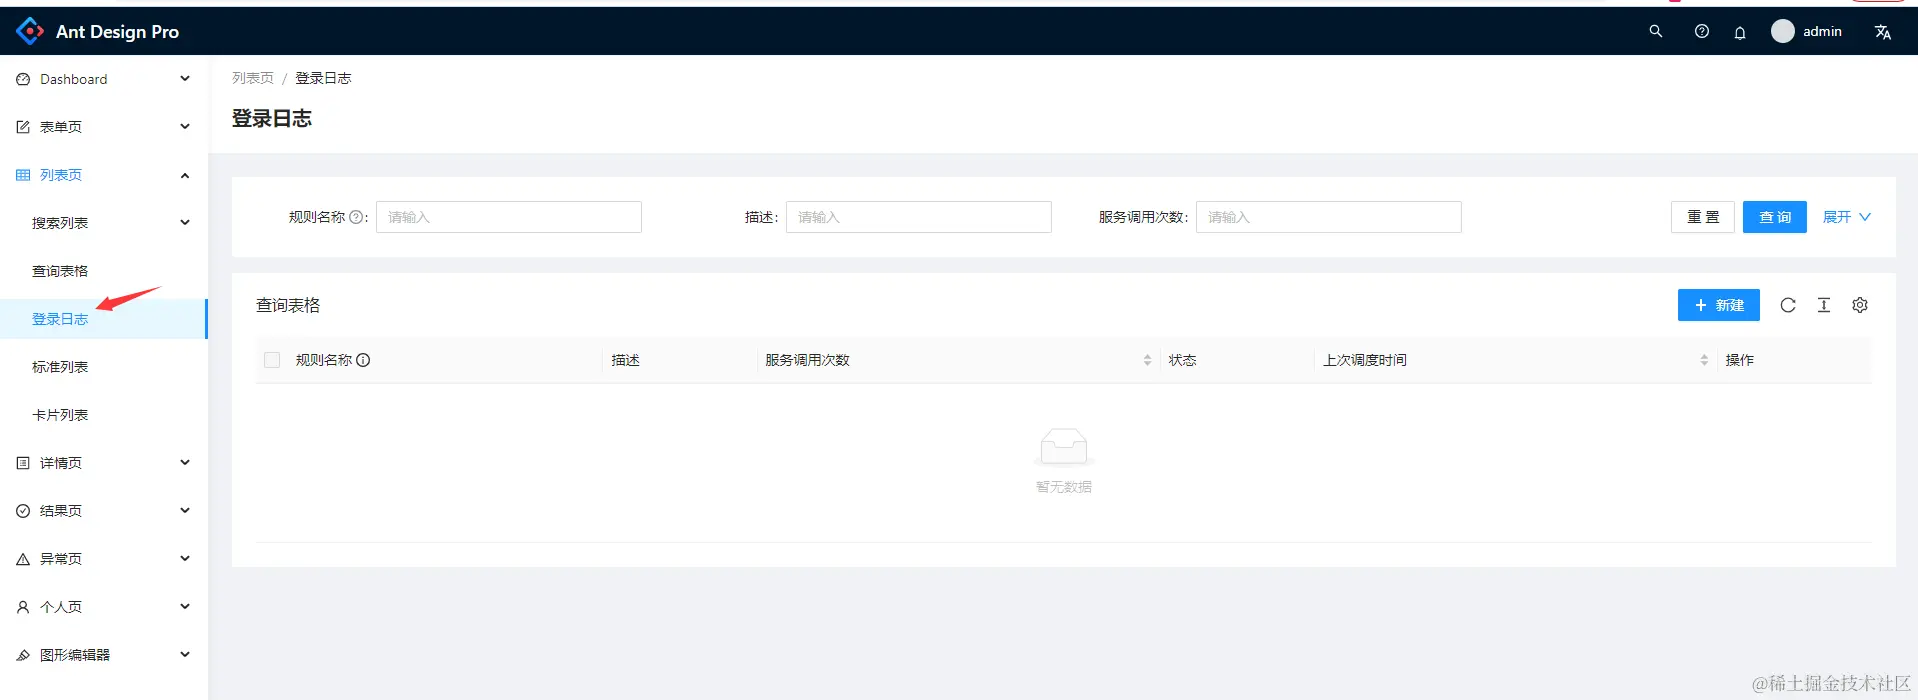Click the 图形编辑器 highlighter icon
The width and height of the screenshot is (1918, 700).
pyautogui.click(x=23, y=655)
